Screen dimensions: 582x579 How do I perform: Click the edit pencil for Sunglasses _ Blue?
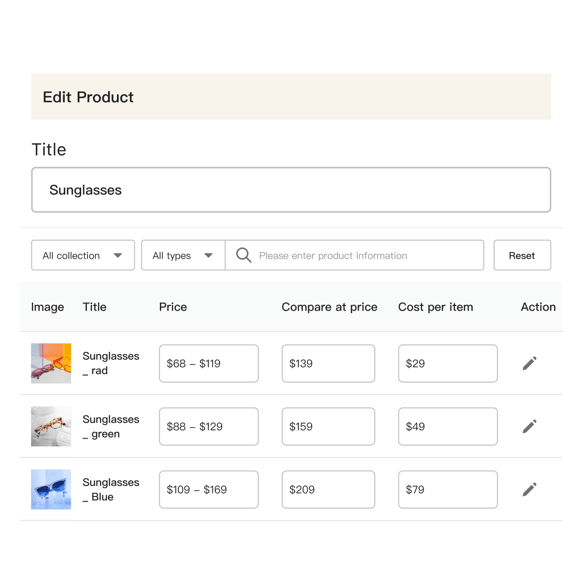pos(529,490)
